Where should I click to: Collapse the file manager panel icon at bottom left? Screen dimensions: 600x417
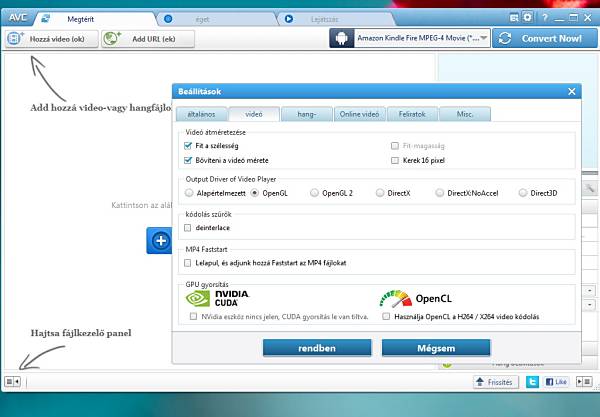12,381
